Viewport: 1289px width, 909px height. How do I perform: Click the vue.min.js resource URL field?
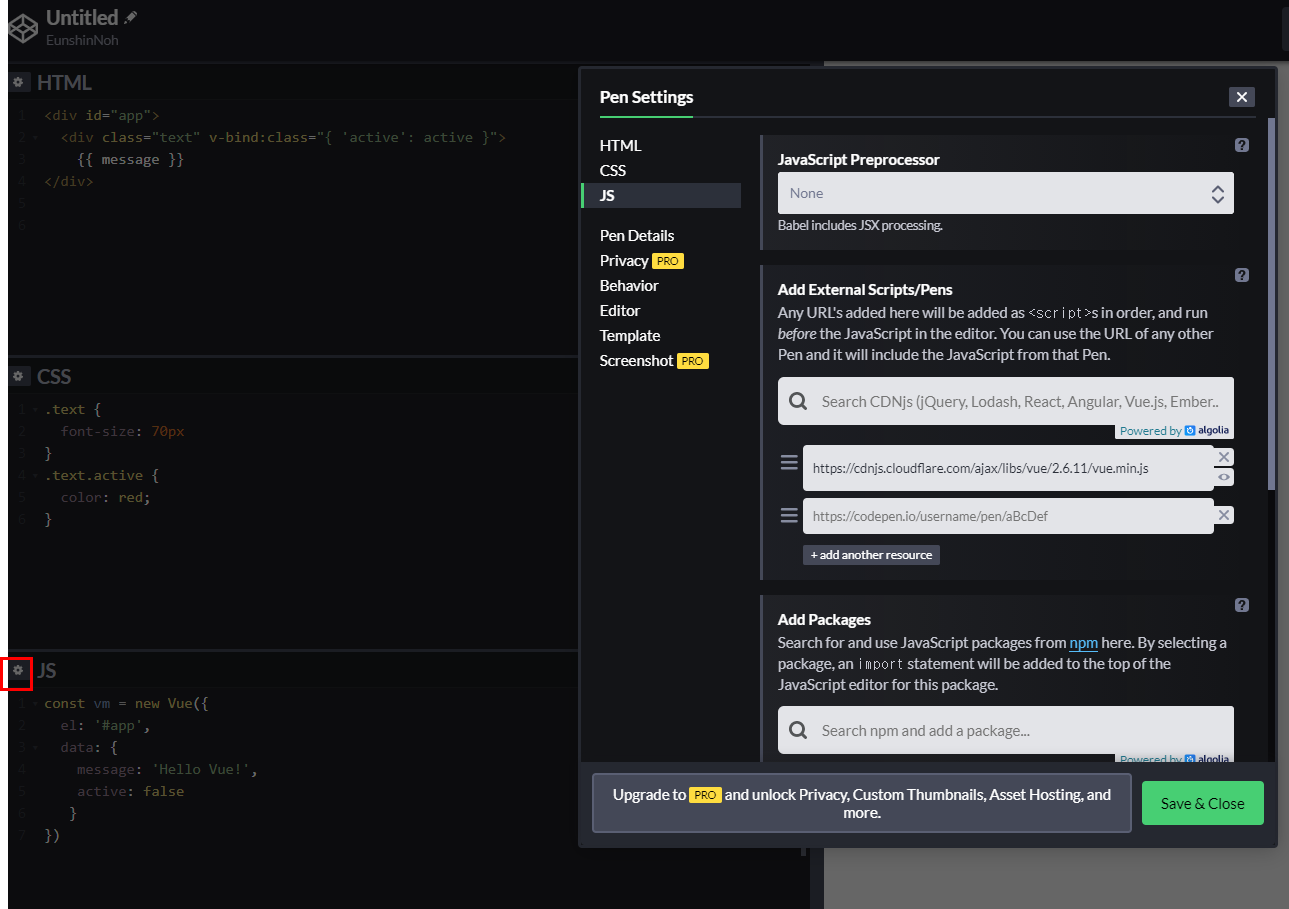(x=1008, y=467)
